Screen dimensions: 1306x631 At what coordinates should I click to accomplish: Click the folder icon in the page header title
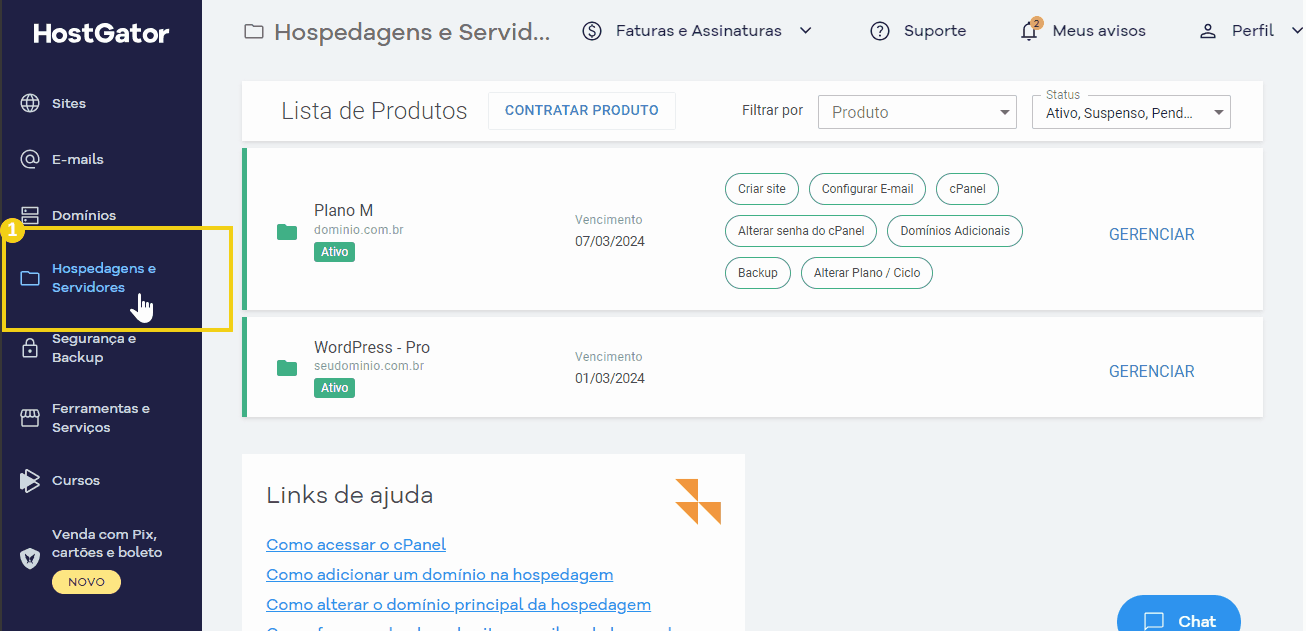coord(254,32)
